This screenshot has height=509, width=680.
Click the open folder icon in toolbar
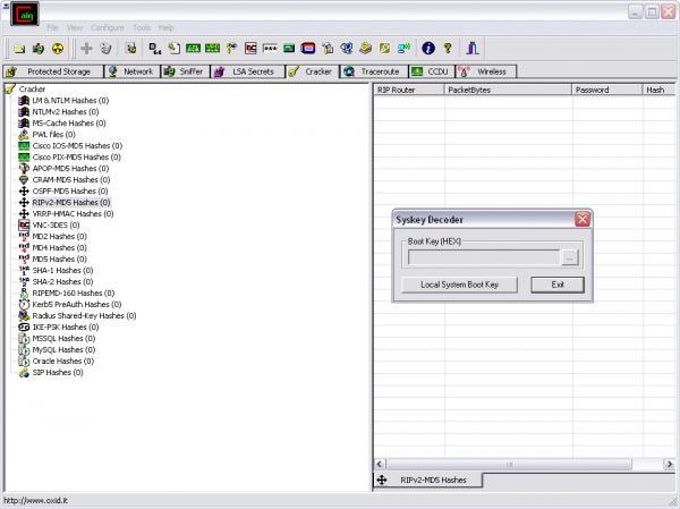(19, 49)
